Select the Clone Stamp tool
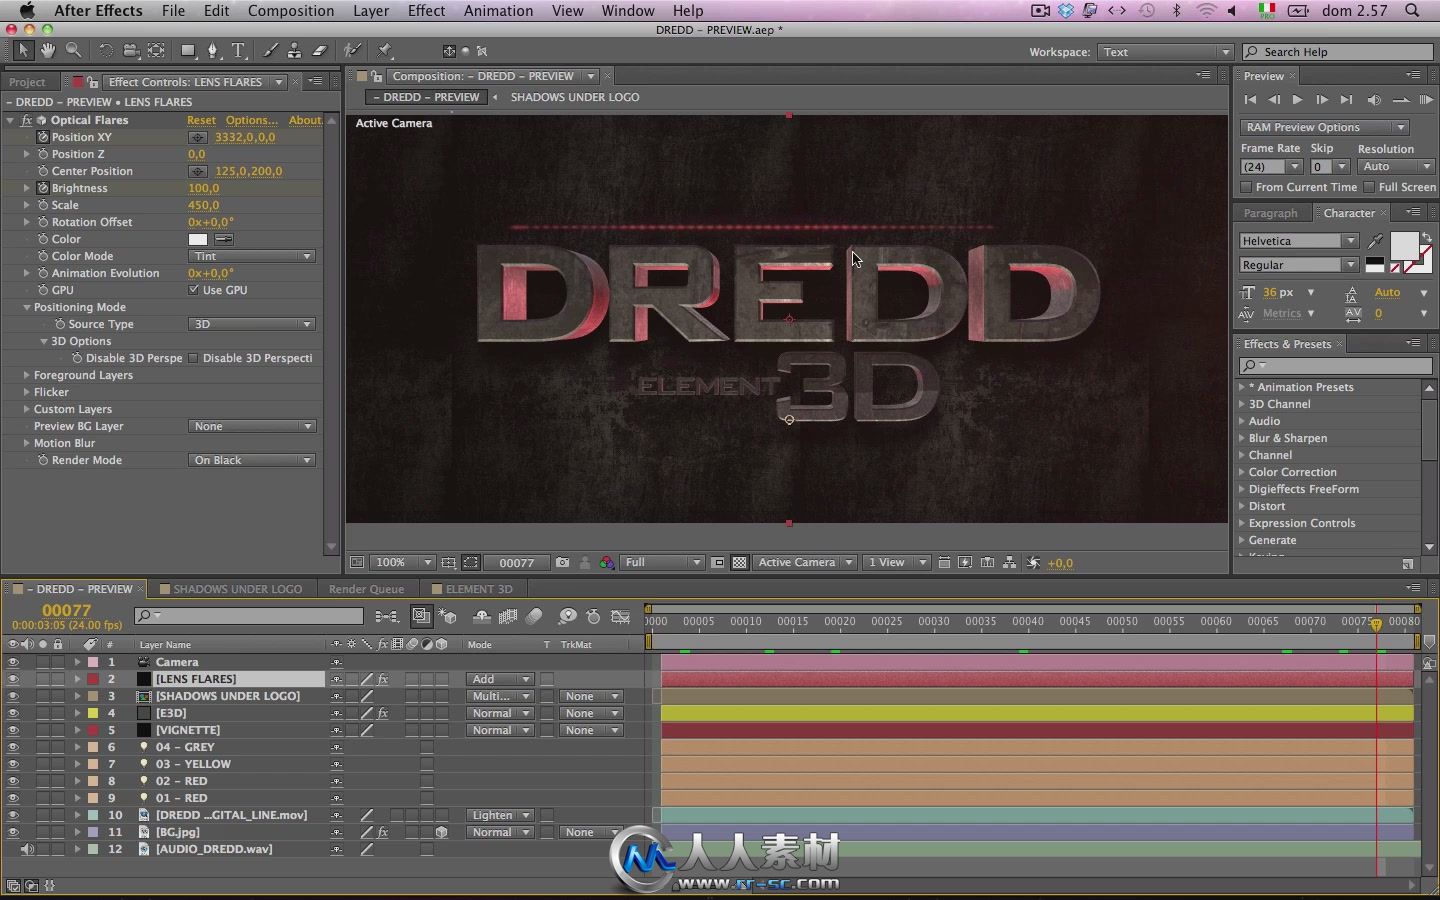 pyautogui.click(x=294, y=50)
